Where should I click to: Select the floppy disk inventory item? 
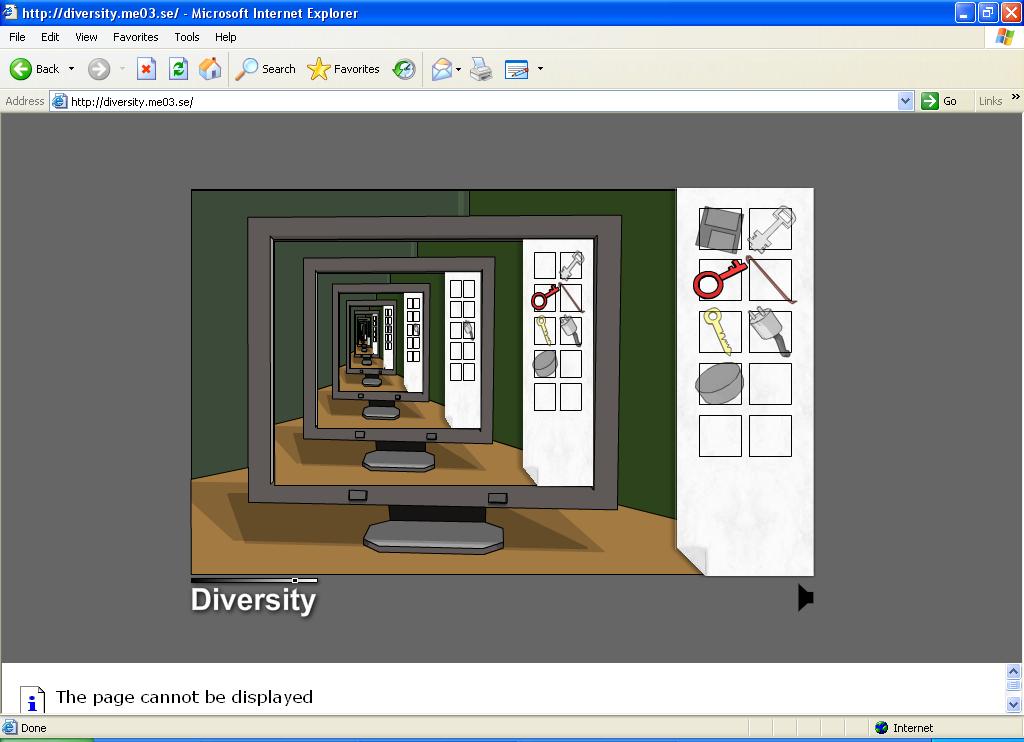(720, 229)
